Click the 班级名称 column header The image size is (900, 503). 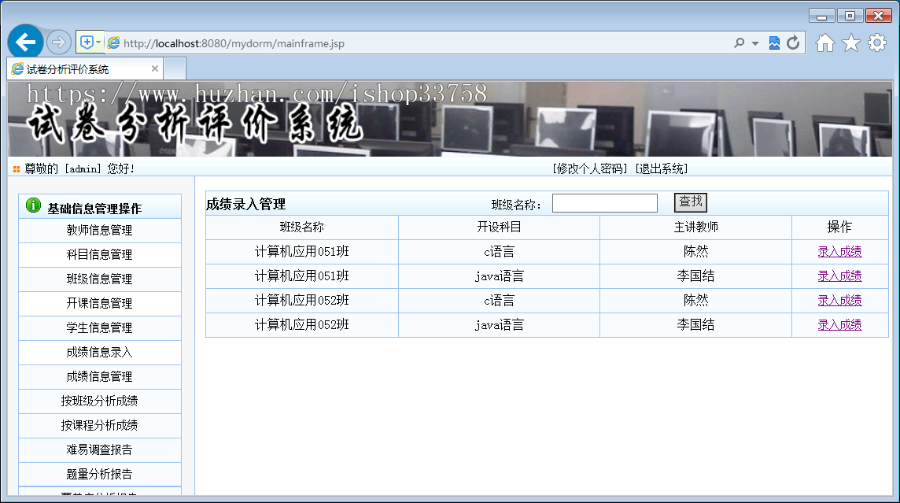click(x=302, y=227)
